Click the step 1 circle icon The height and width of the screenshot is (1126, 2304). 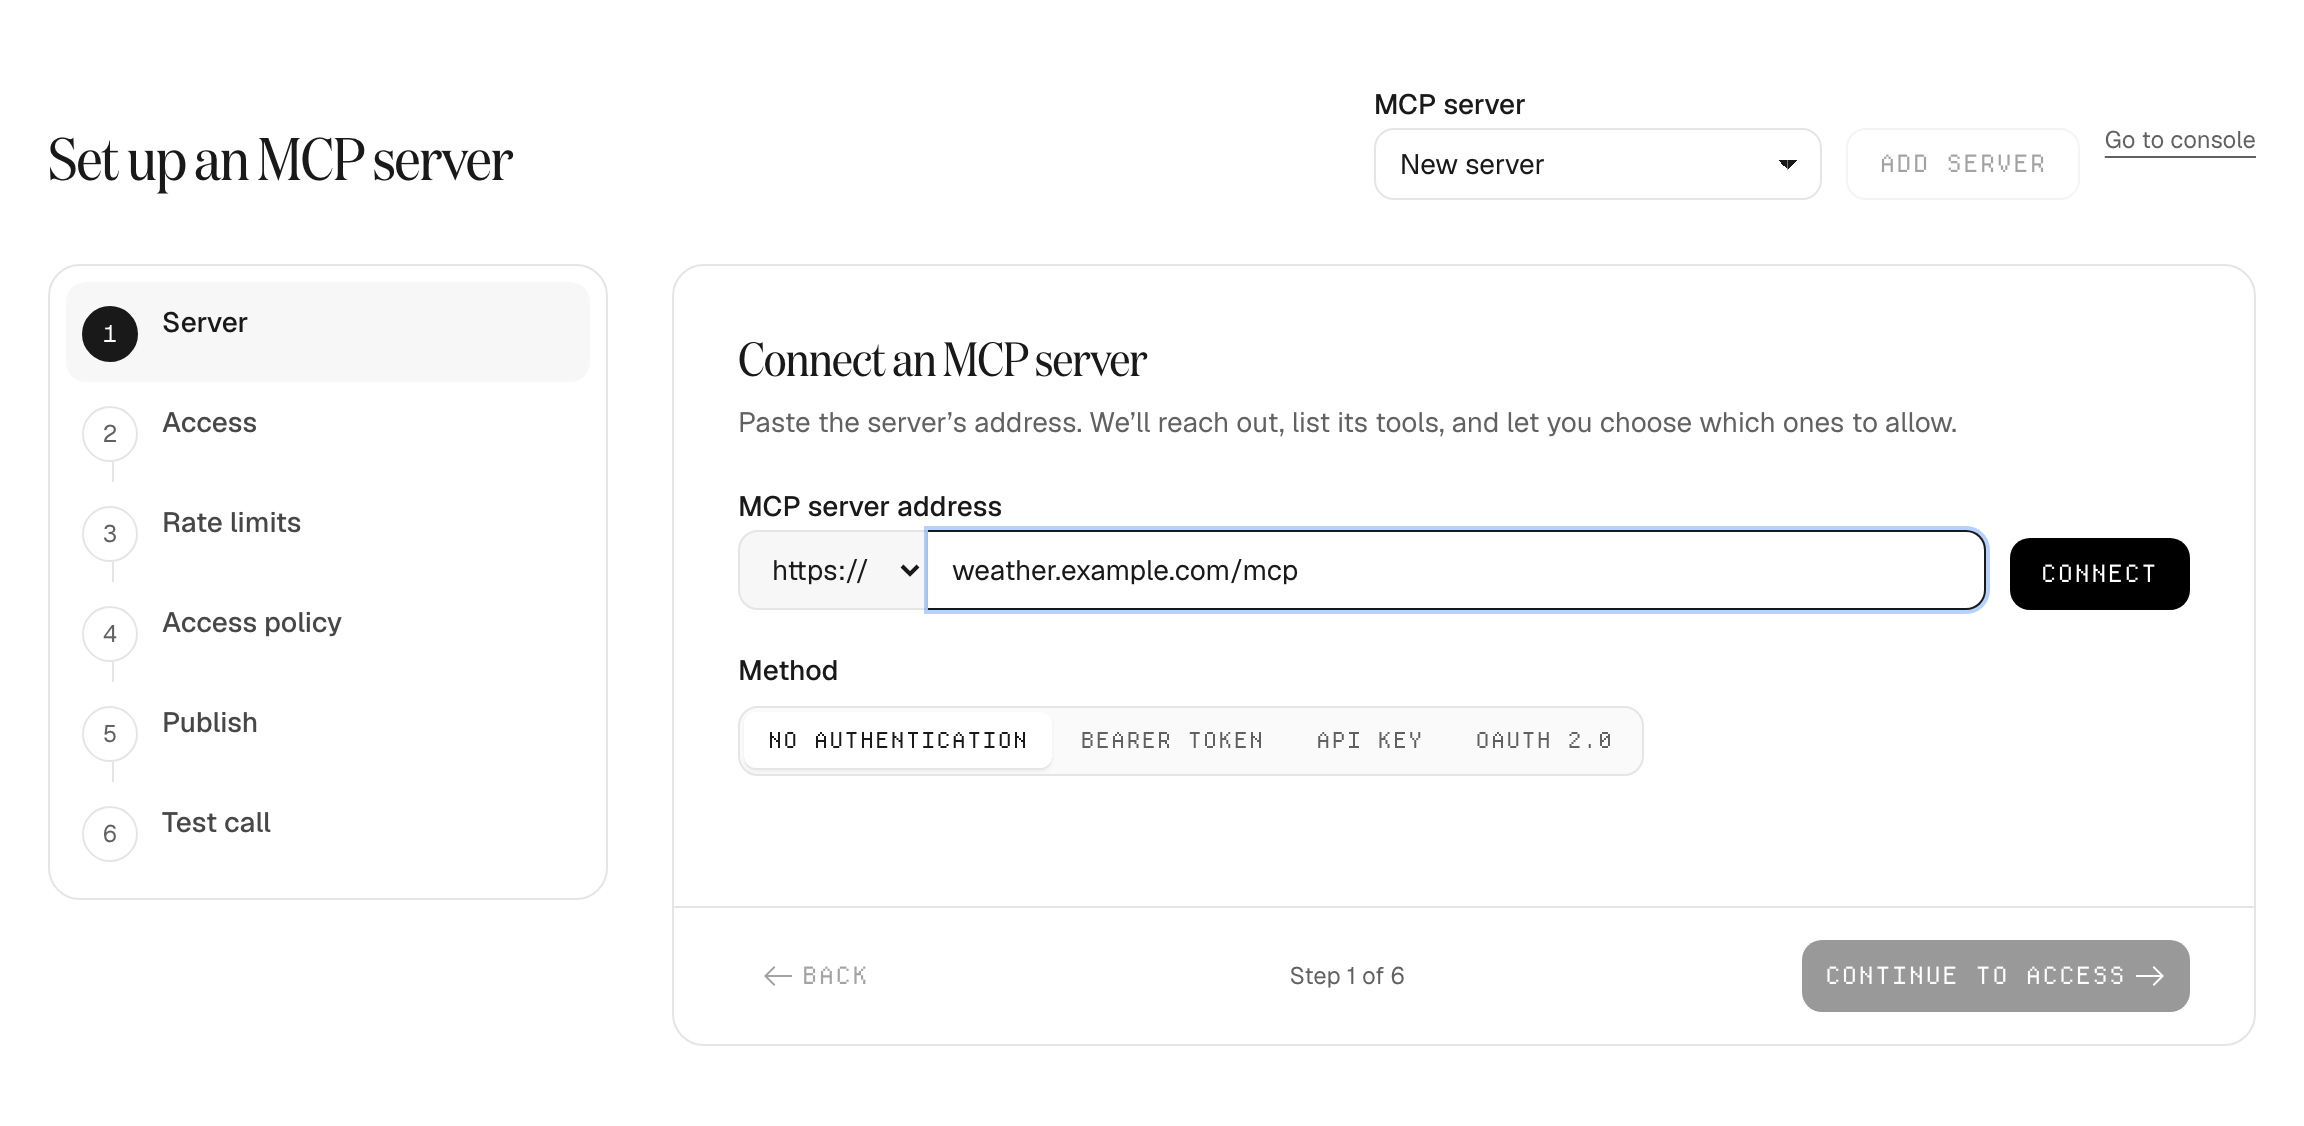click(x=110, y=334)
